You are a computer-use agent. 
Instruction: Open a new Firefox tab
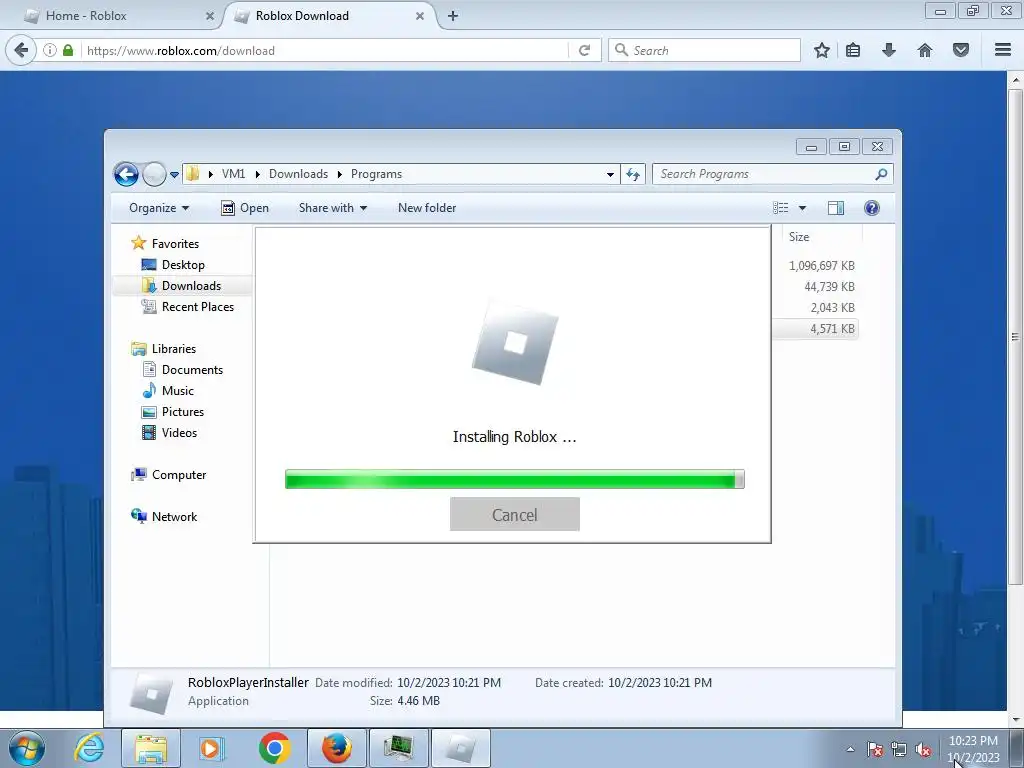453,16
